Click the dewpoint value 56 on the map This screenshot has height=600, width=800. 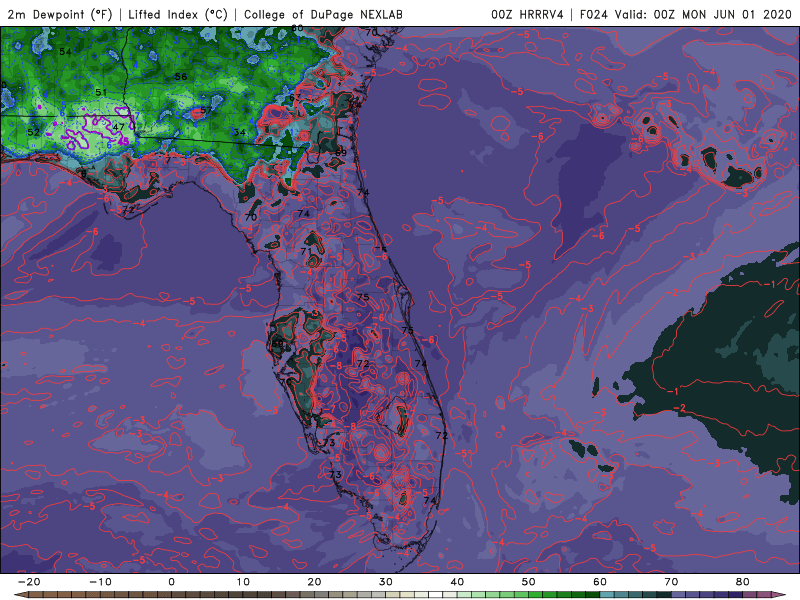coord(181,77)
